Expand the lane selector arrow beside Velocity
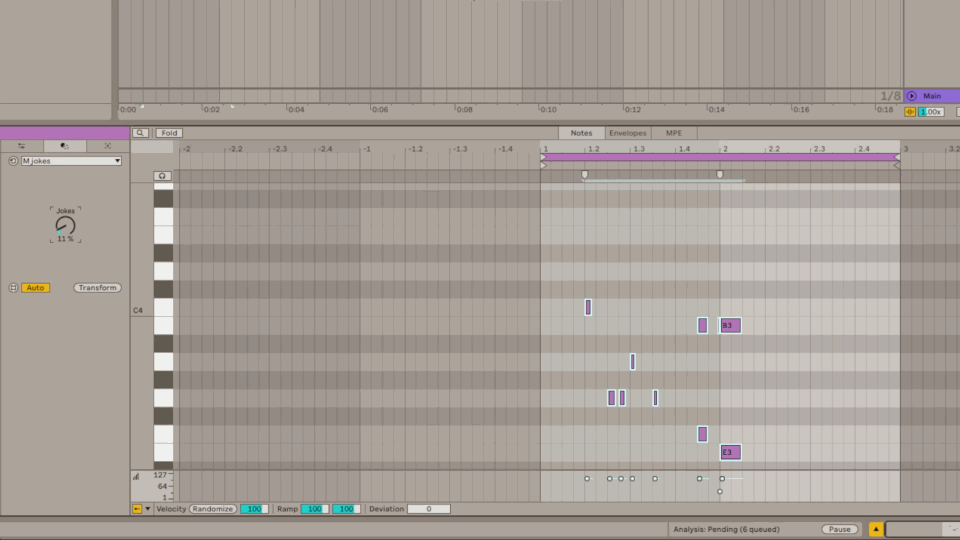 148,509
